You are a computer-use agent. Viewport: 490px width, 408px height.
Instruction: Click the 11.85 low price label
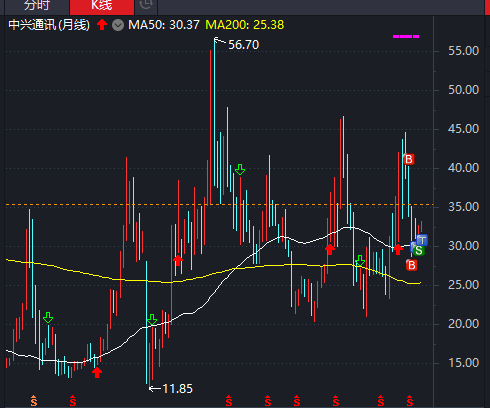177,389
